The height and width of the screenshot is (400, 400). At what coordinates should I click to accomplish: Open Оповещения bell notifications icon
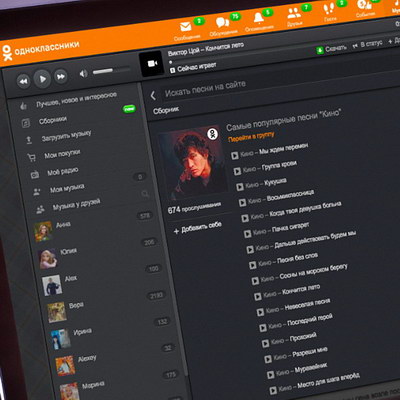(x=258, y=18)
